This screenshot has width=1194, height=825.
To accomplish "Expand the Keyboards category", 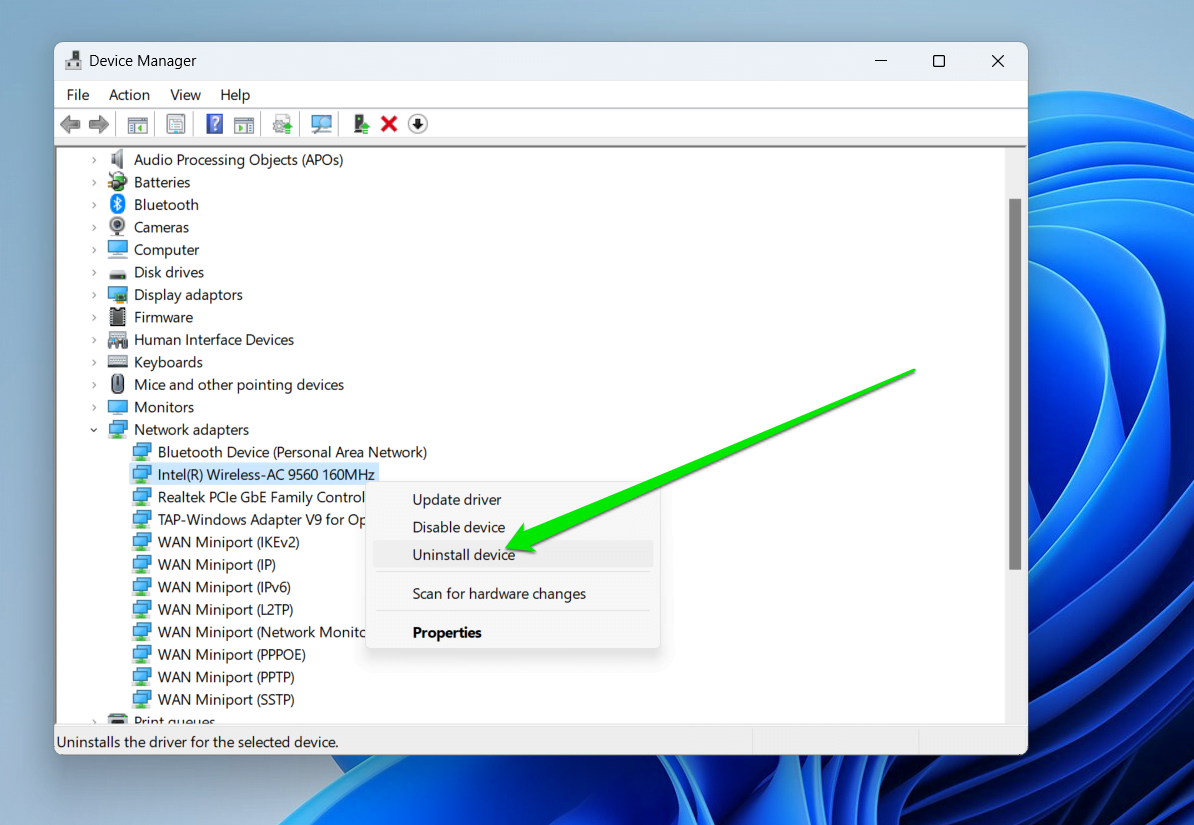I will [95, 363].
